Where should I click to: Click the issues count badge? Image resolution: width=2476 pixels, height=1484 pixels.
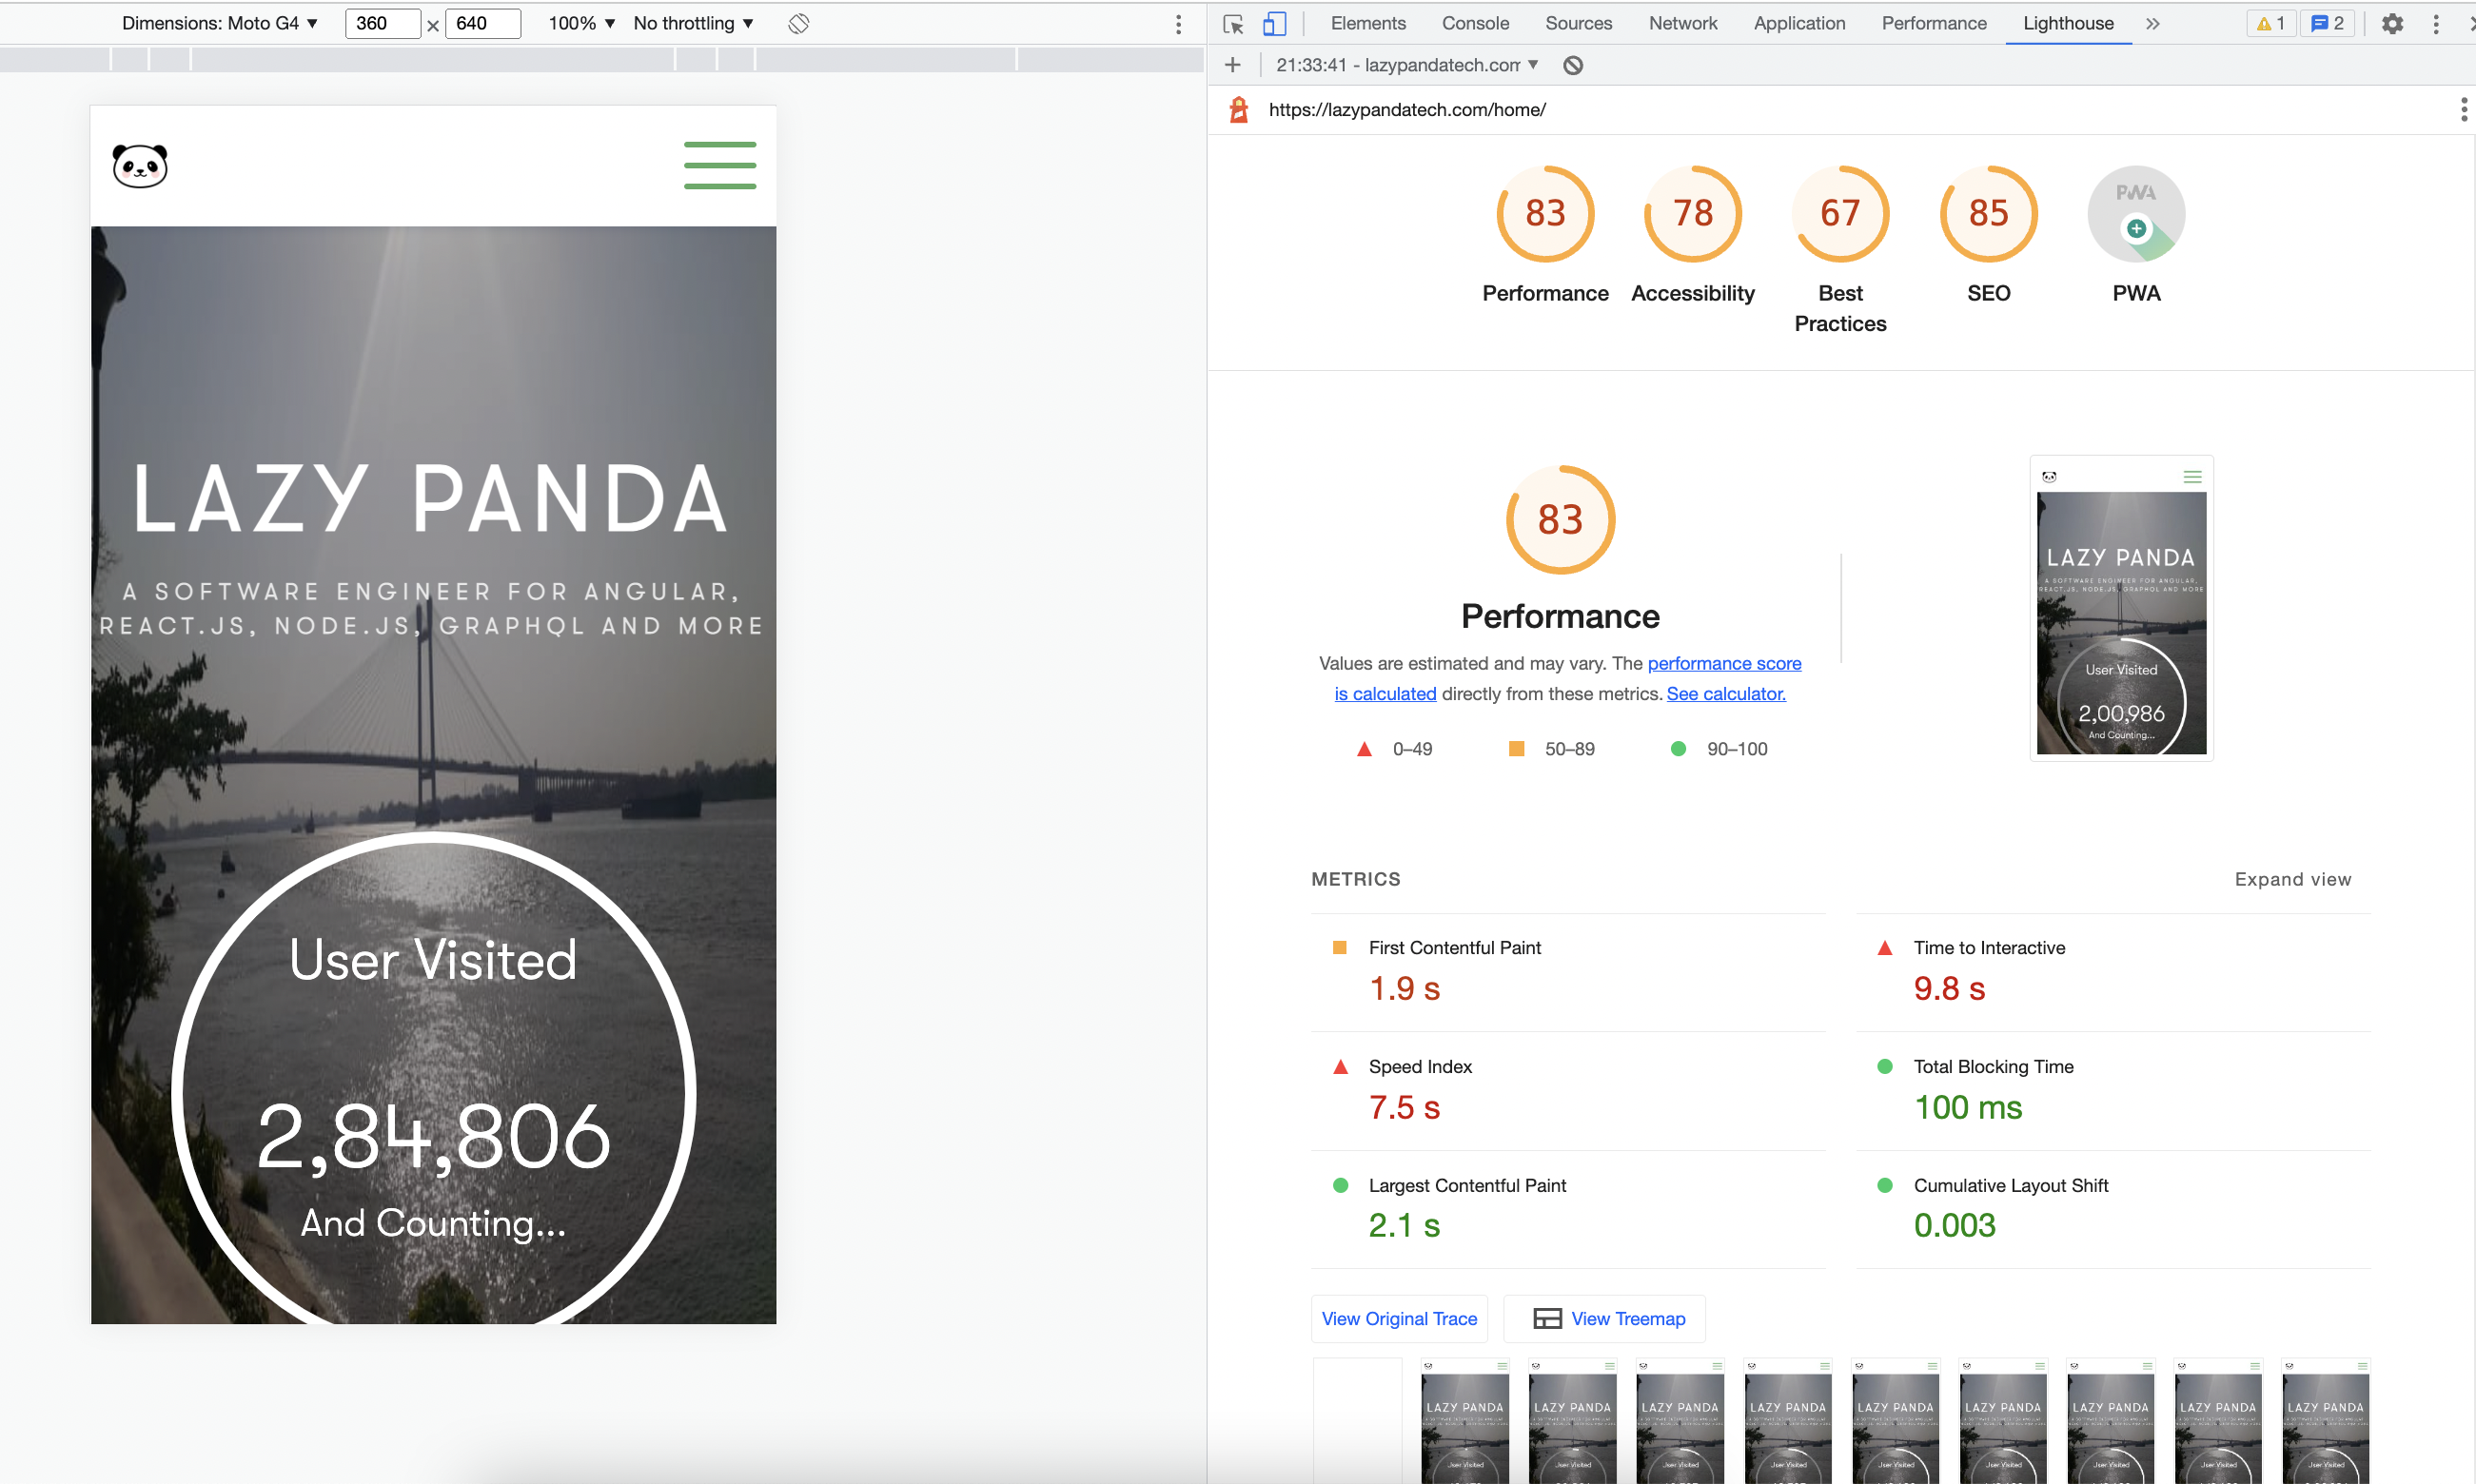[x=2328, y=24]
